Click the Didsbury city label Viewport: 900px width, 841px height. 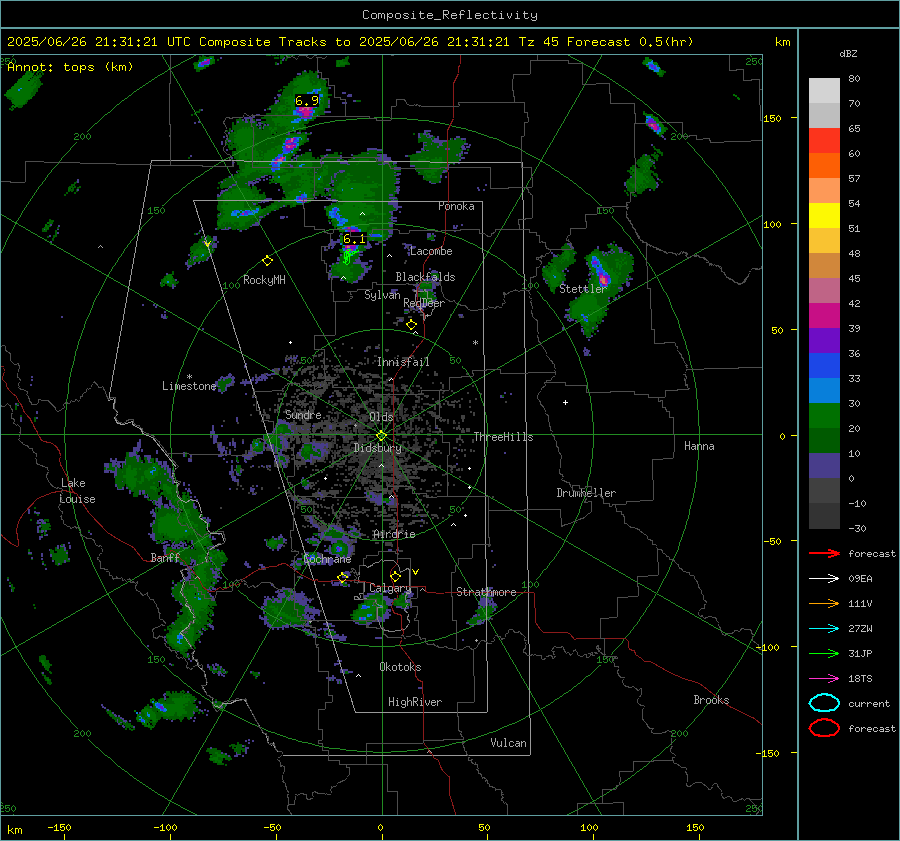(377, 448)
